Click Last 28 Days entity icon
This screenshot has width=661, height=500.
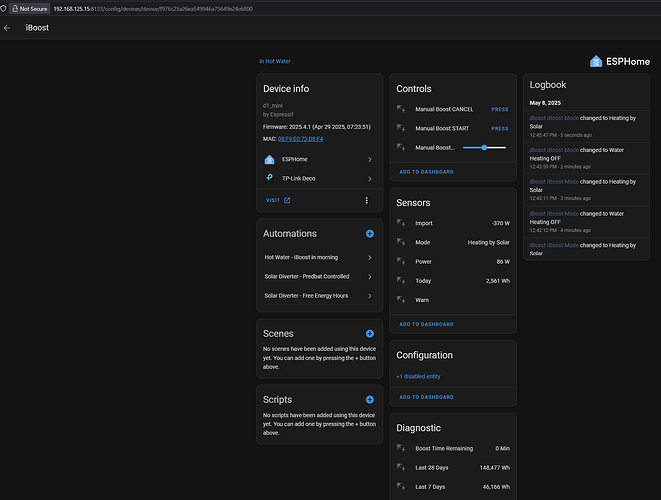click(401, 467)
